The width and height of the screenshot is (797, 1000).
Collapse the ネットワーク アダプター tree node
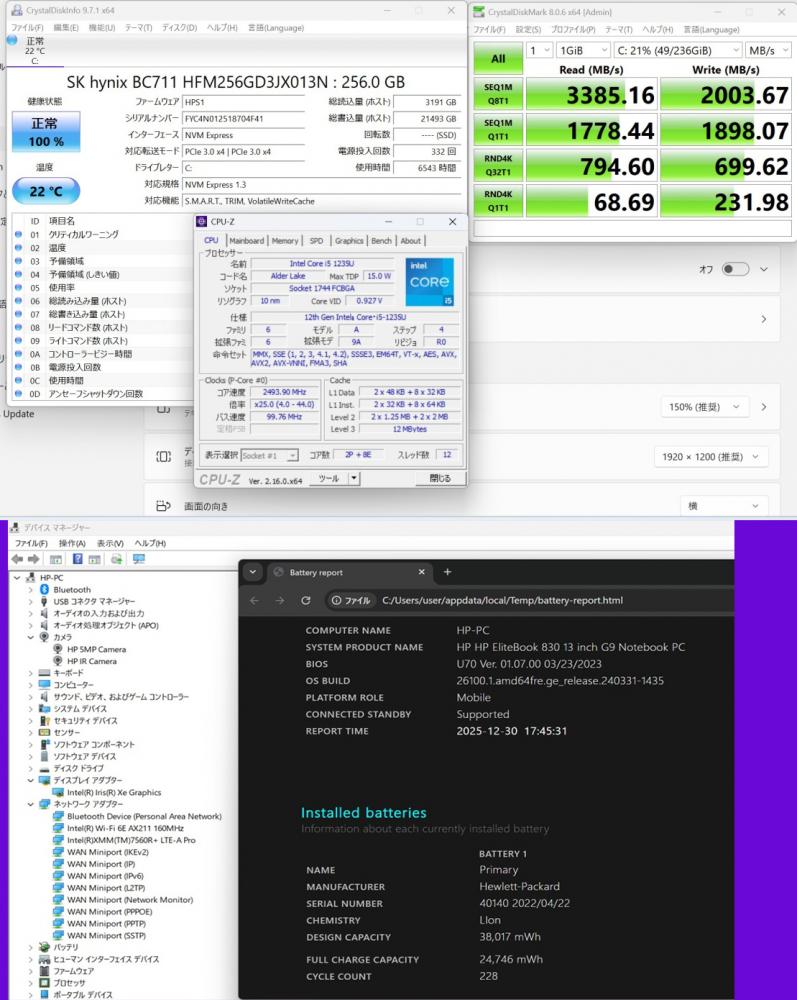(31, 804)
